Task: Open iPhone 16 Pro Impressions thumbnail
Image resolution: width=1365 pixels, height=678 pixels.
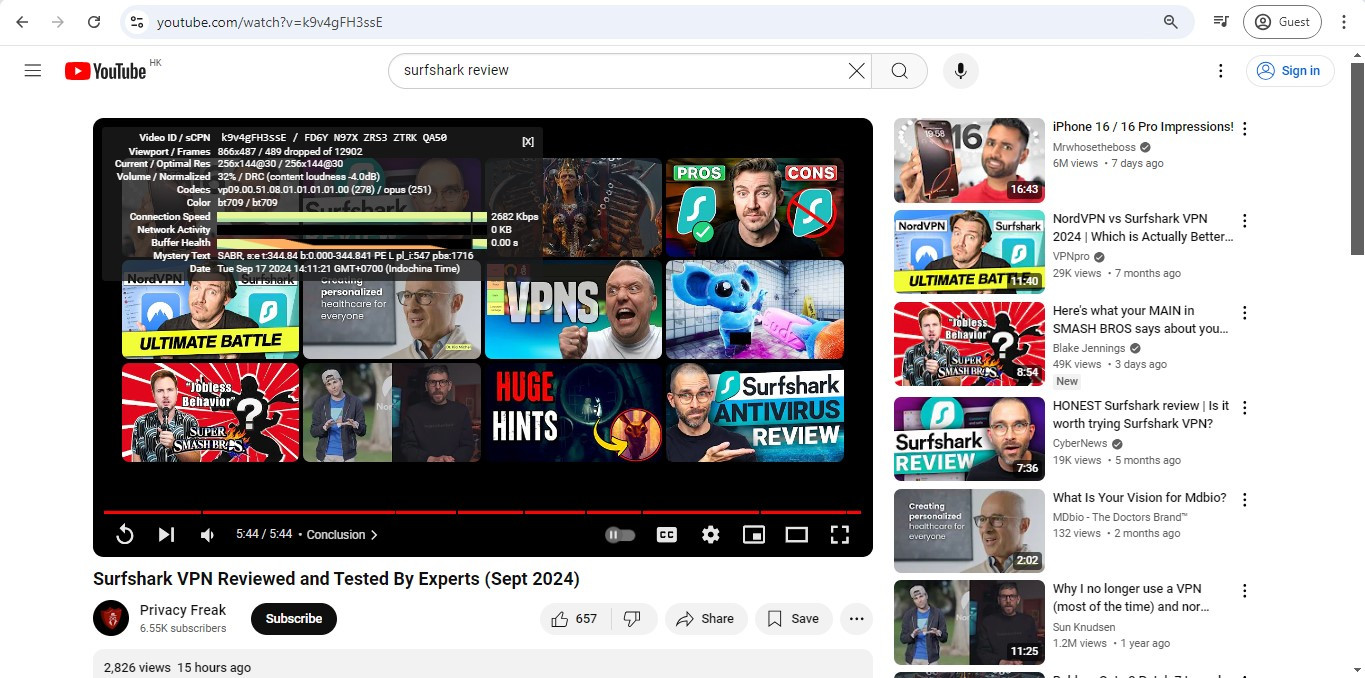Action: [969, 161]
